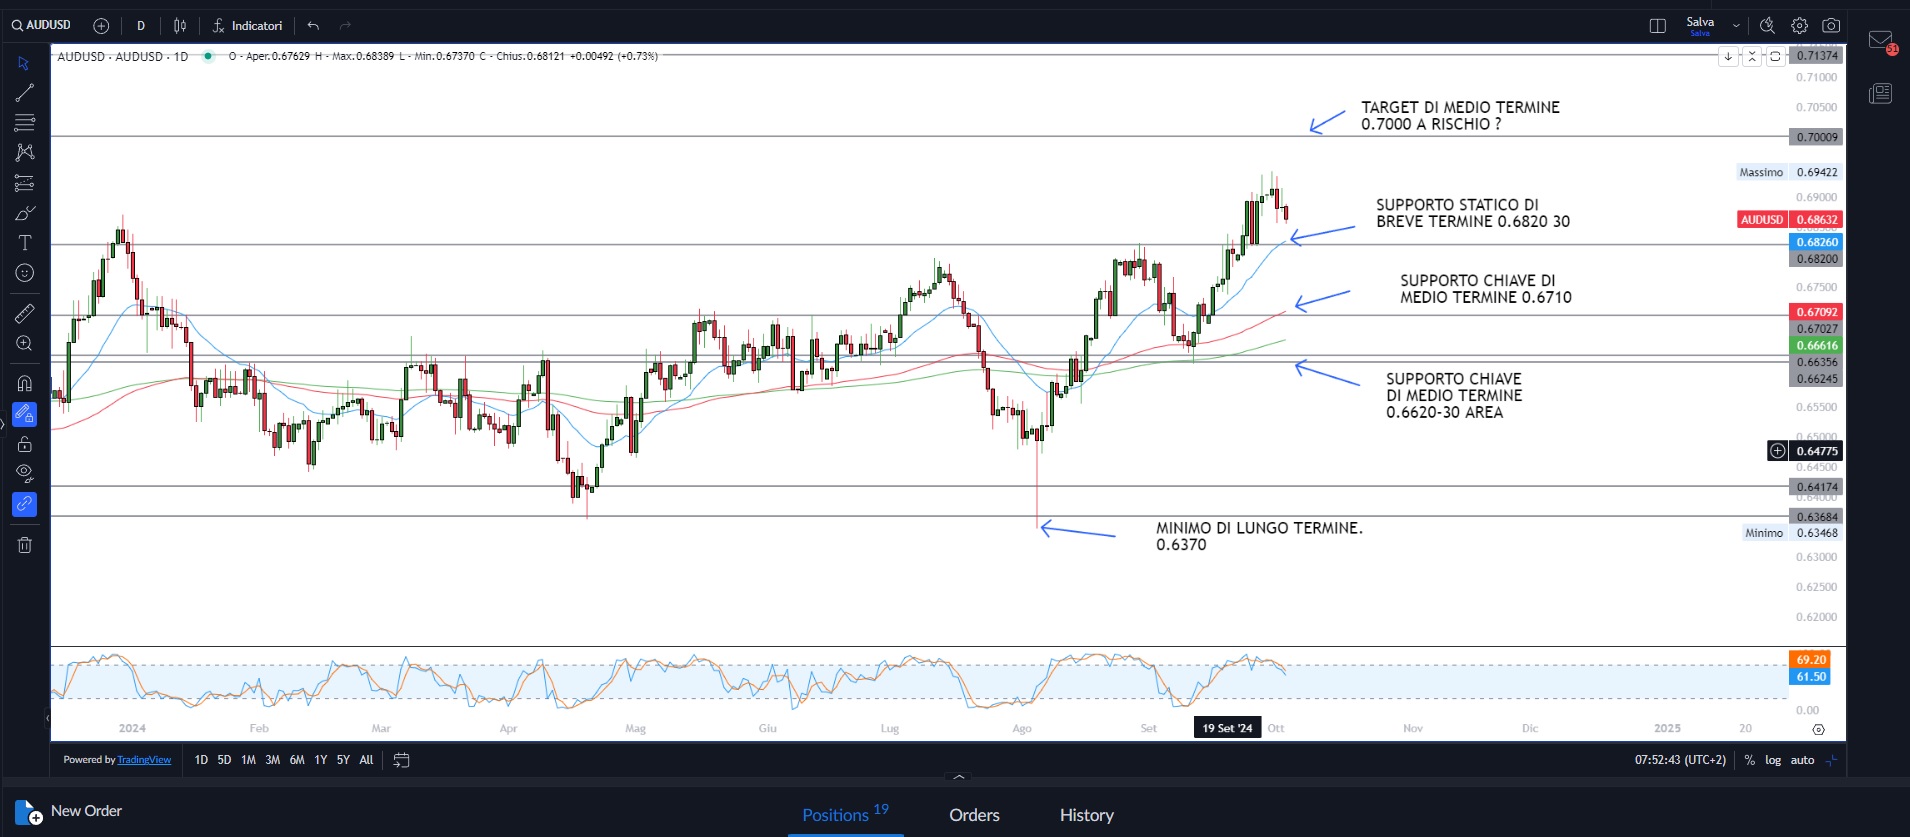The height and width of the screenshot is (837, 1910).
Task: Open the D timeframe interval selector
Action: click(x=141, y=26)
